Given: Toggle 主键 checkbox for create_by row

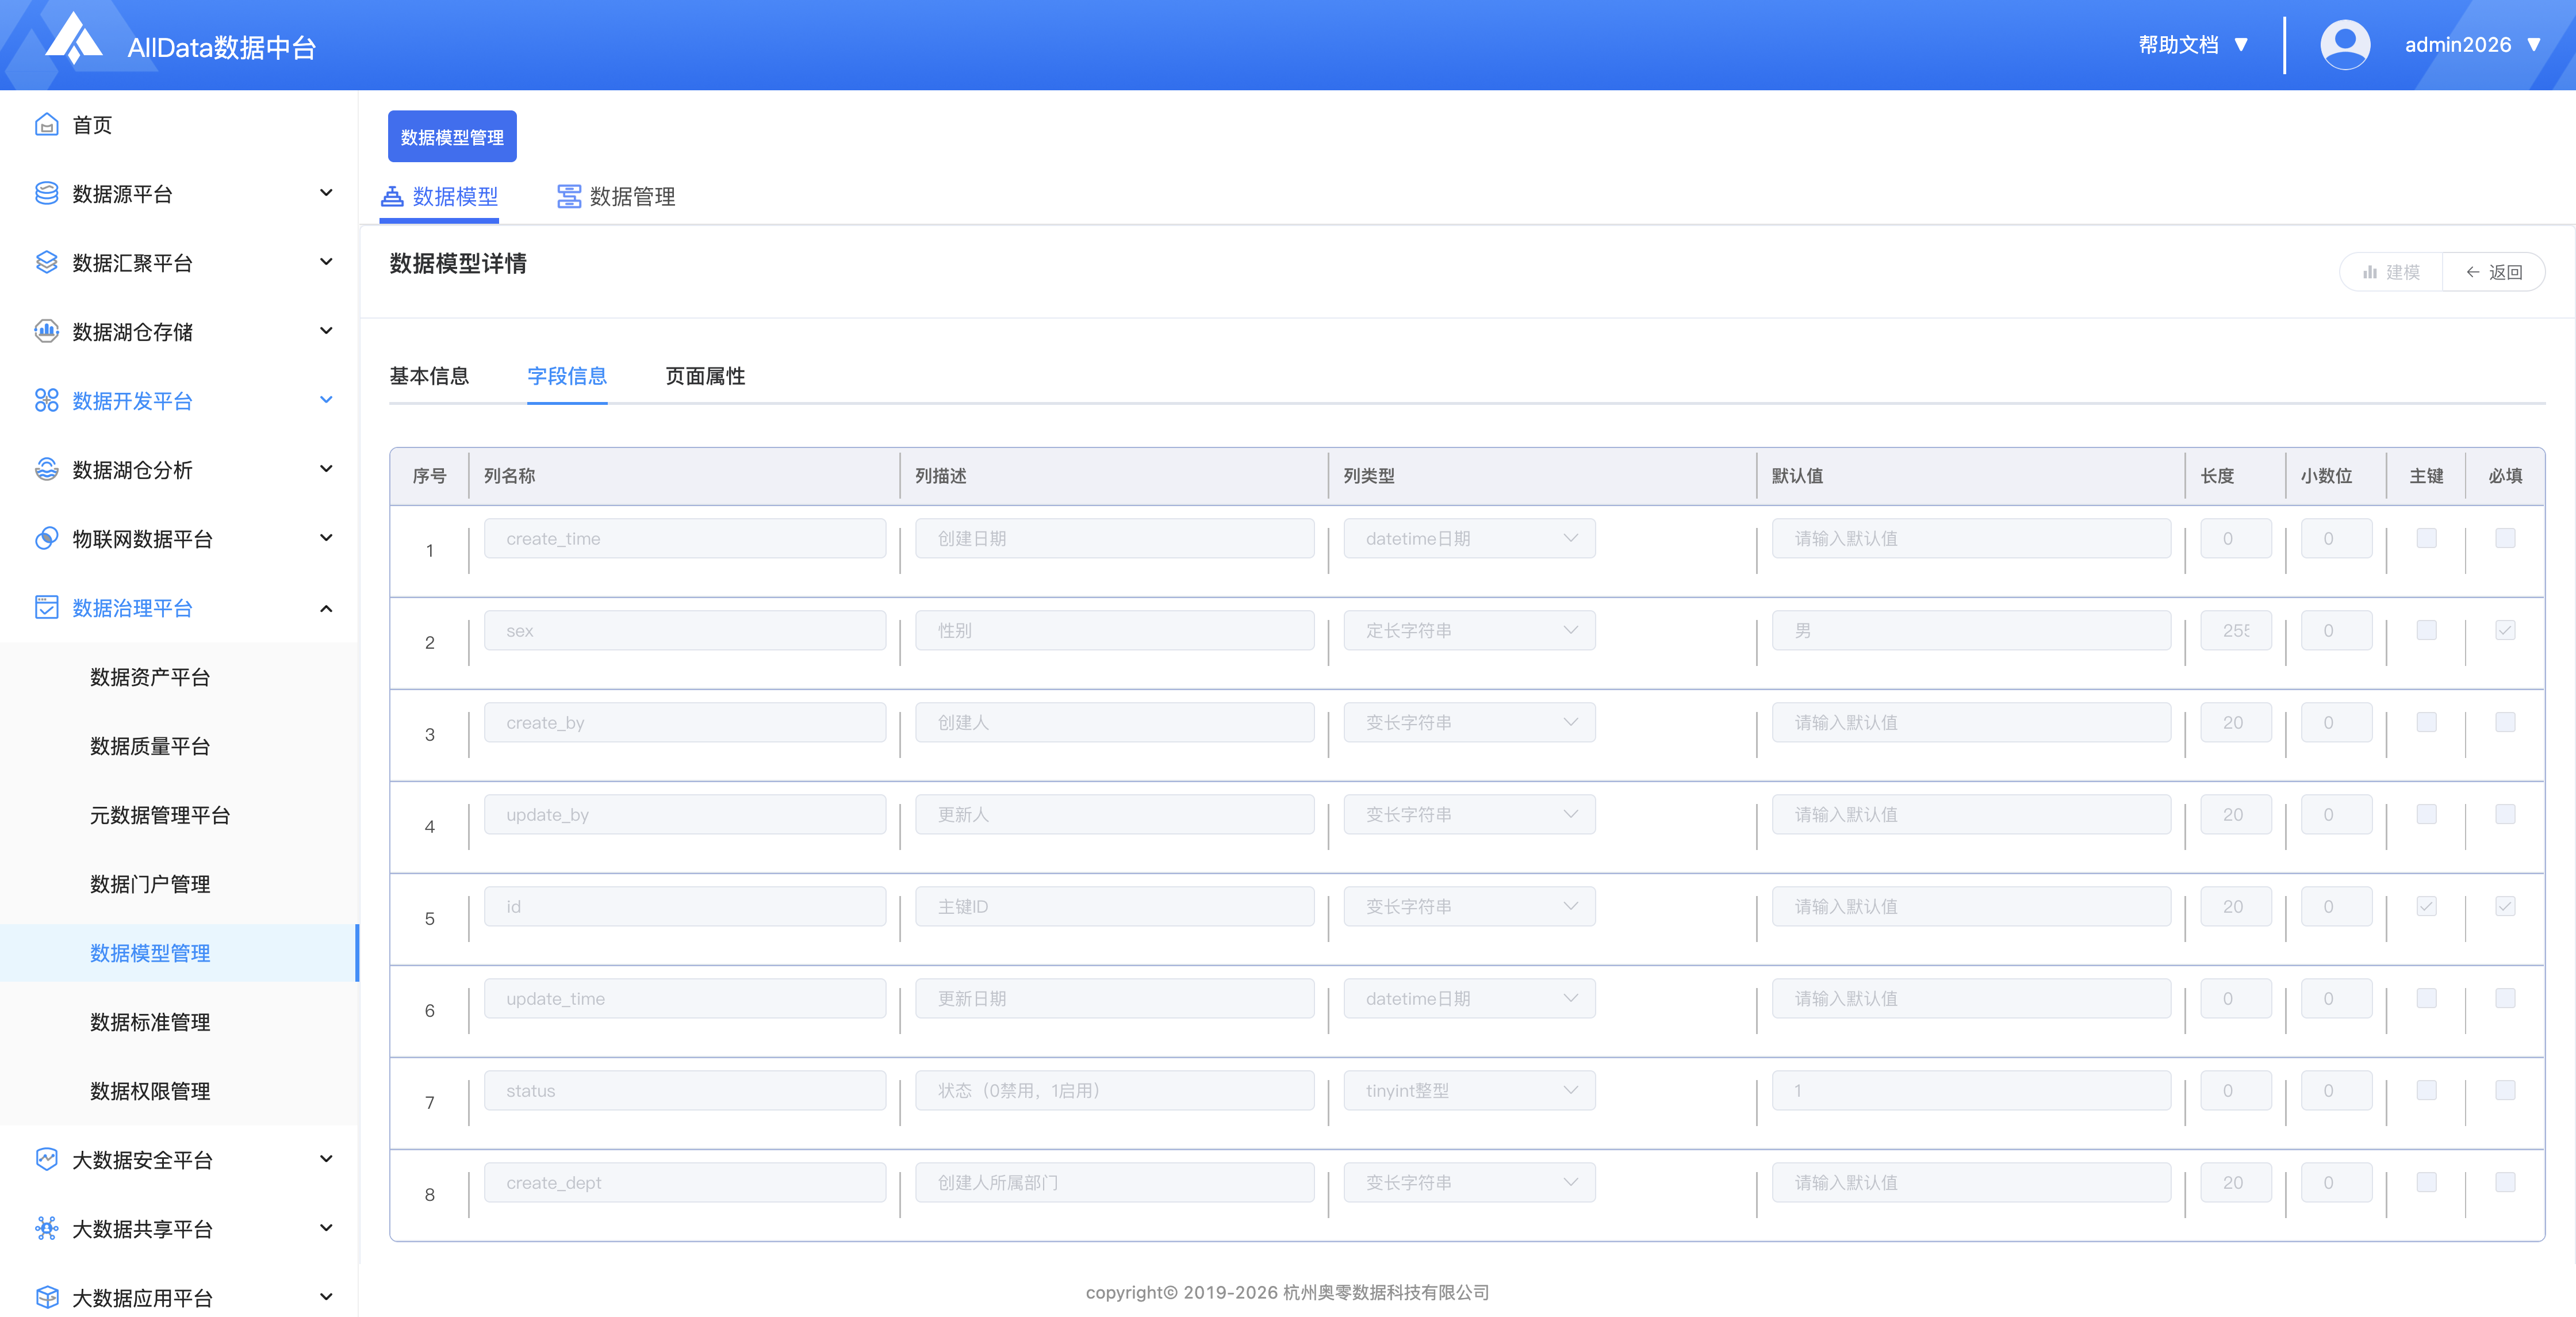Looking at the screenshot, I should (x=2426, y=722).
